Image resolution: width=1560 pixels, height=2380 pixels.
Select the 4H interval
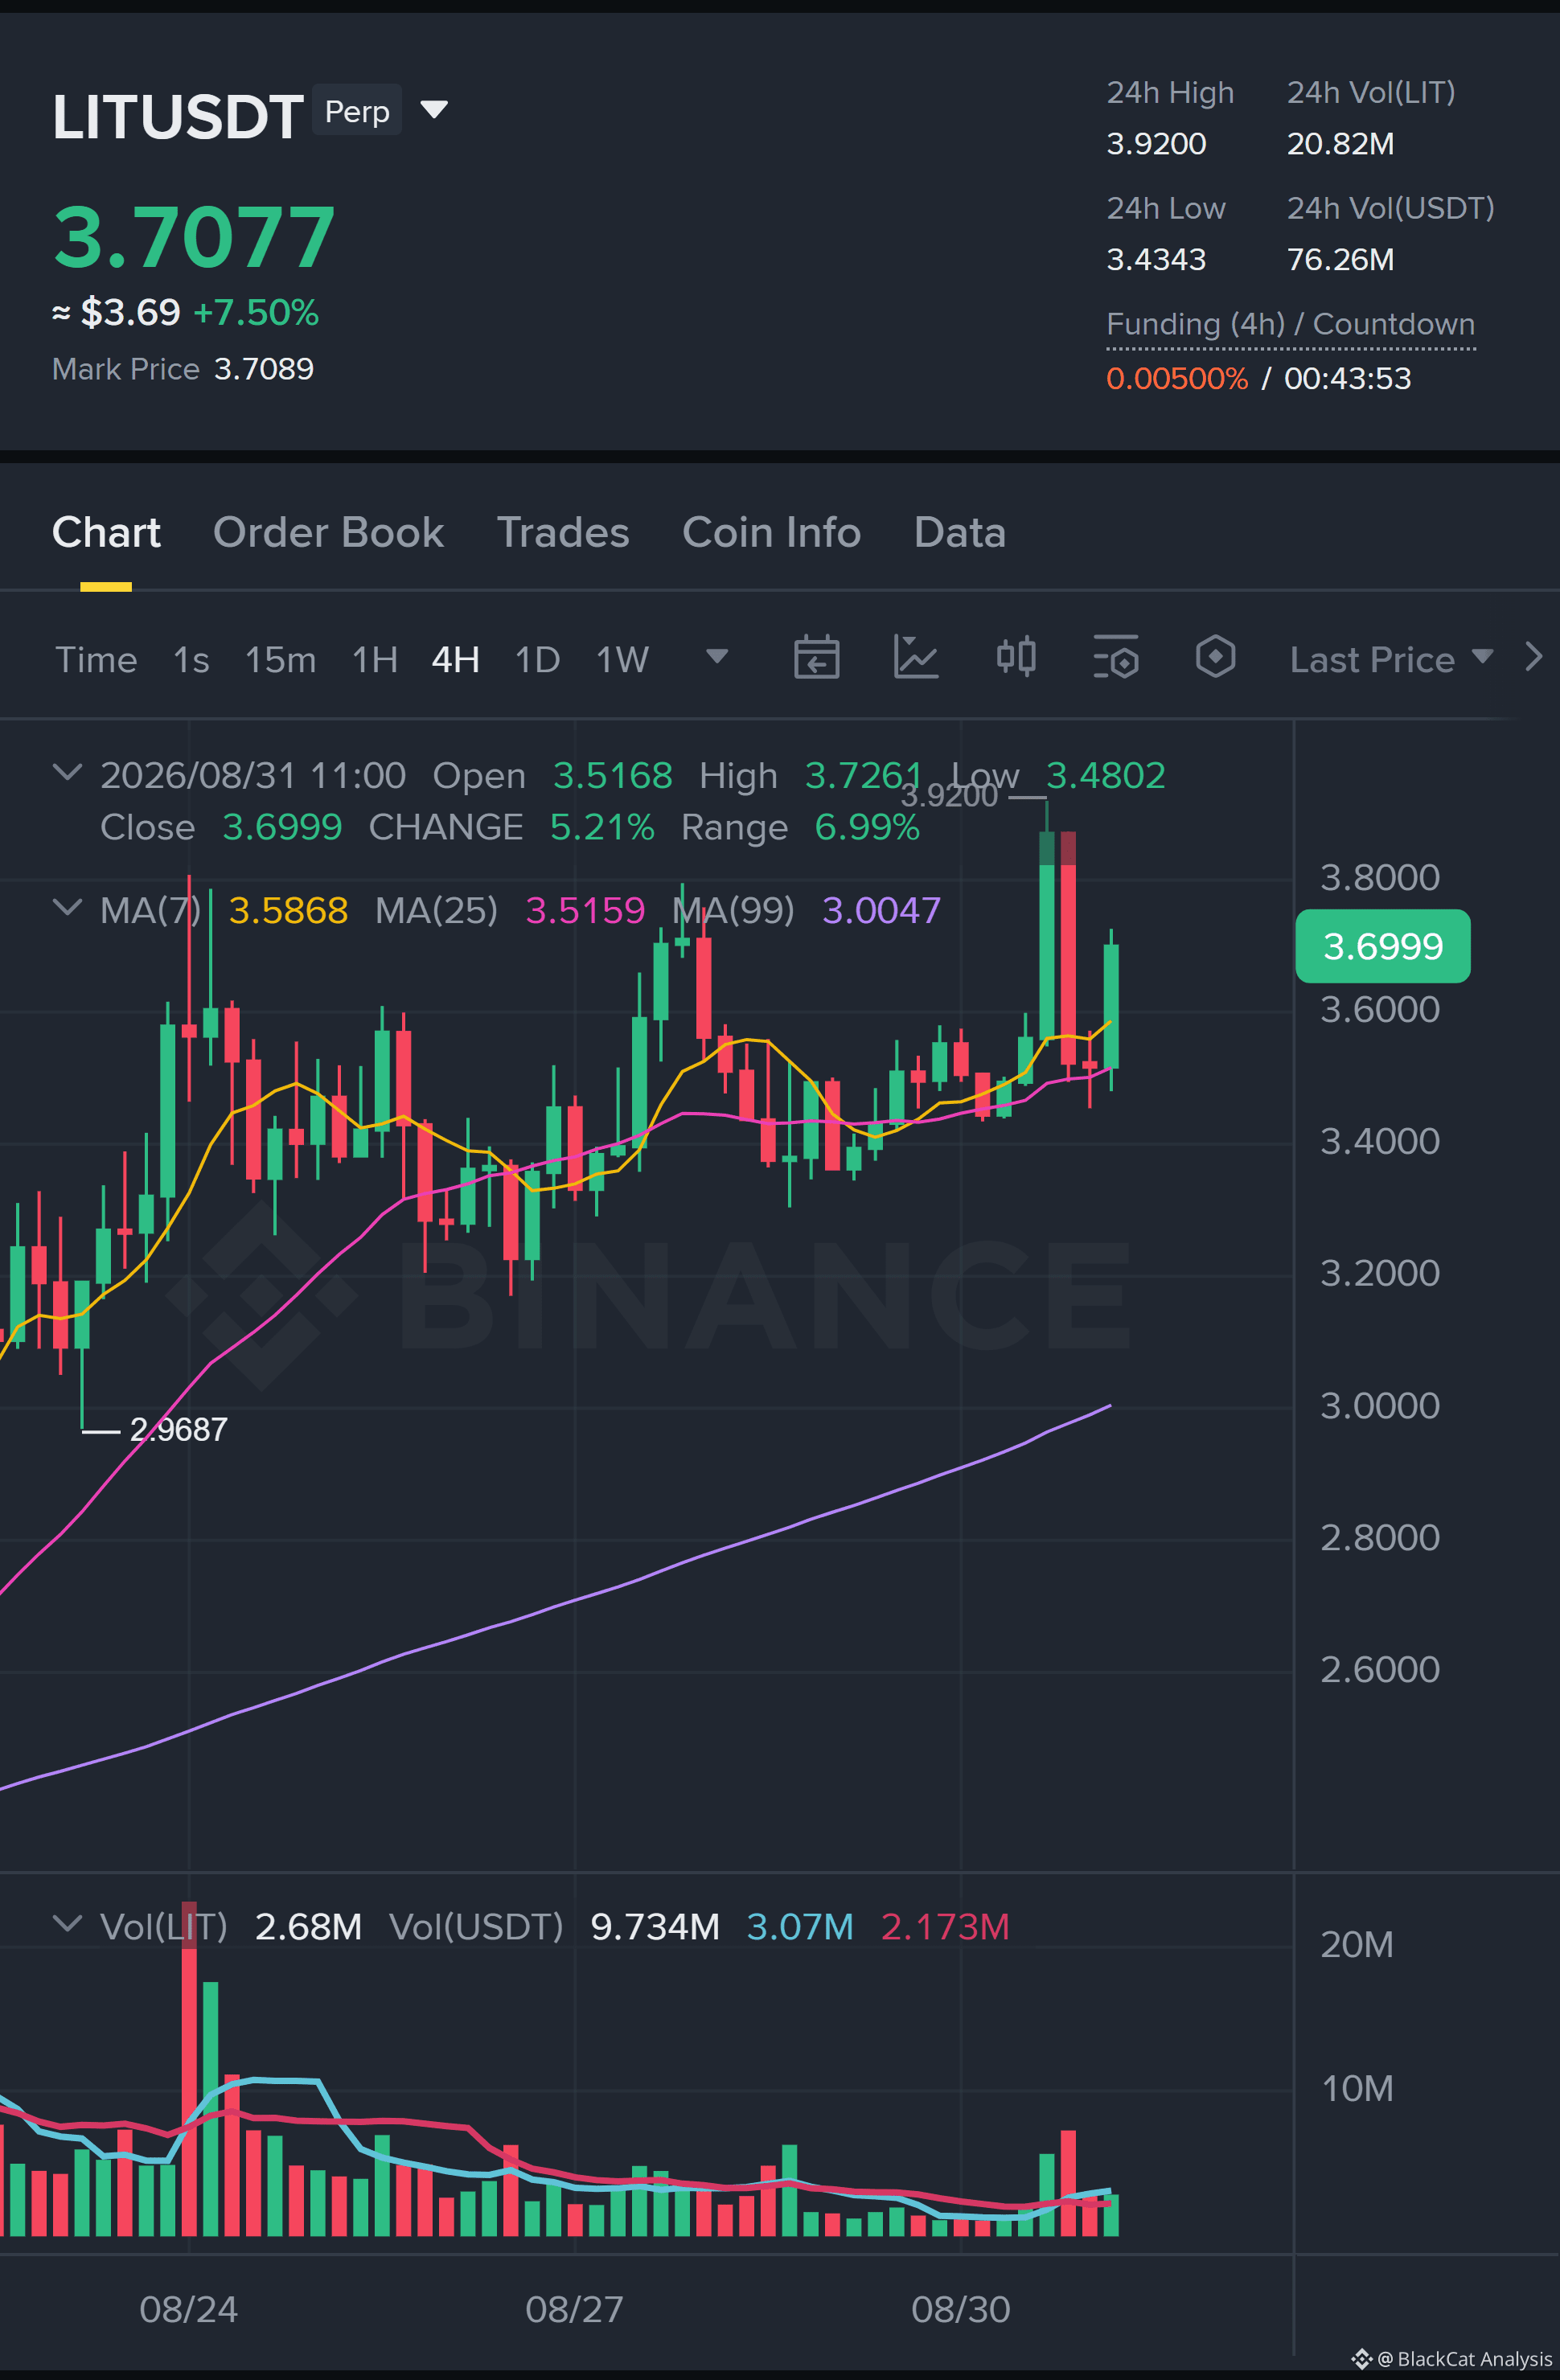pyautogui.click(x=455, y=660)
